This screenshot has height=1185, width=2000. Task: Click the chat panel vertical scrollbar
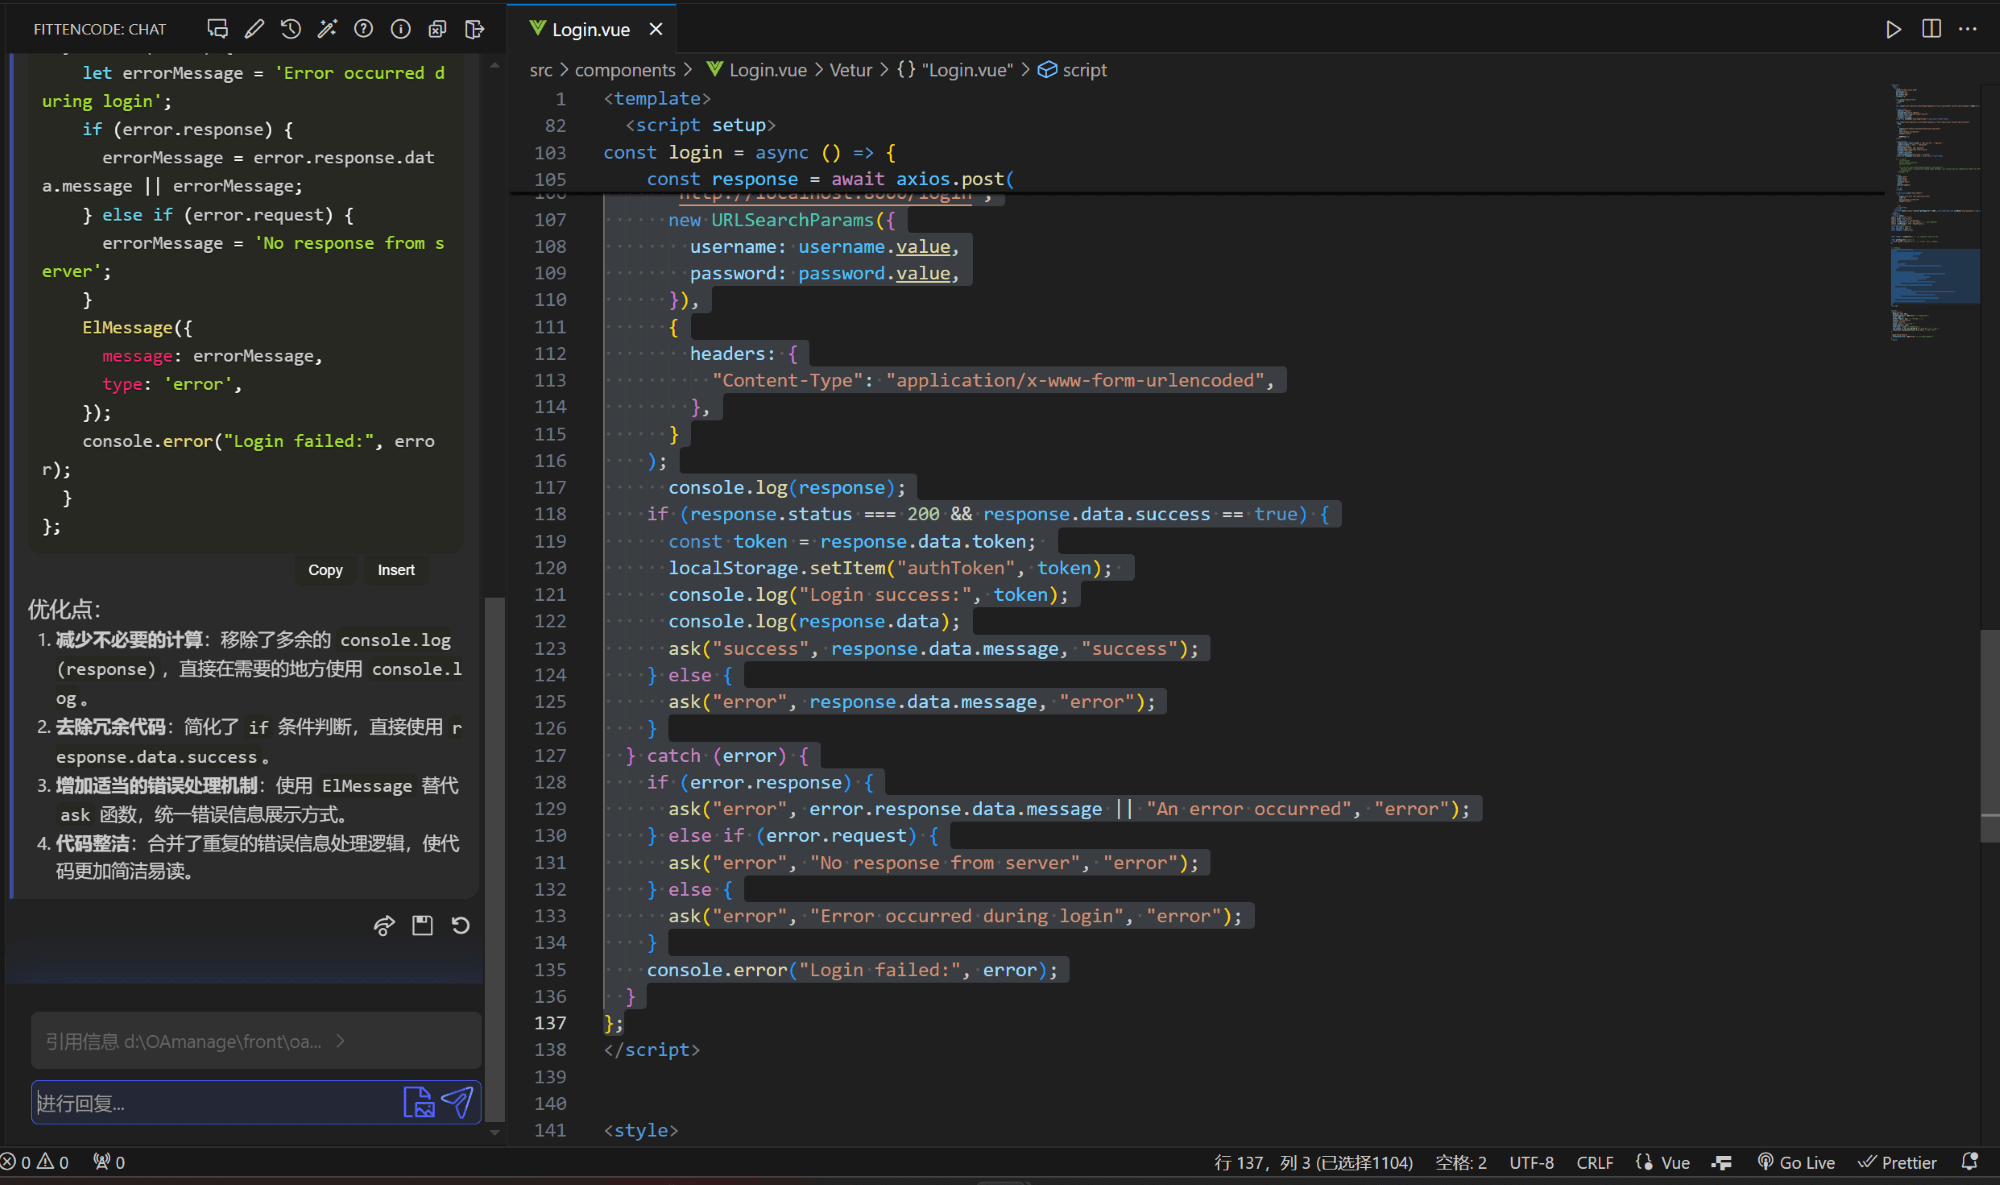click(494, 860)
